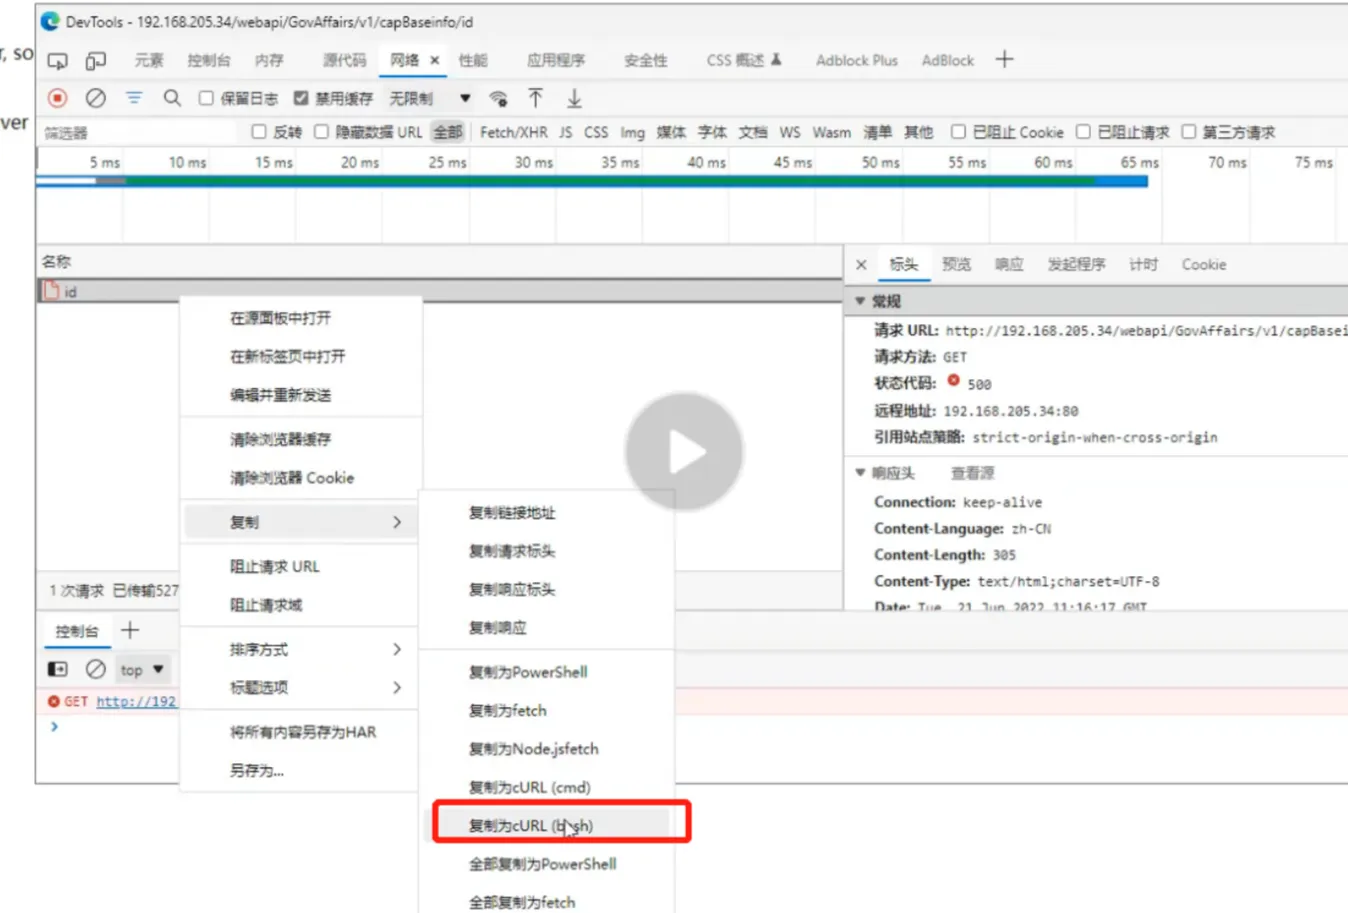1348x913 pixels.
Task: Import HAR file upload arrow
Action: (x=536, y=98)
